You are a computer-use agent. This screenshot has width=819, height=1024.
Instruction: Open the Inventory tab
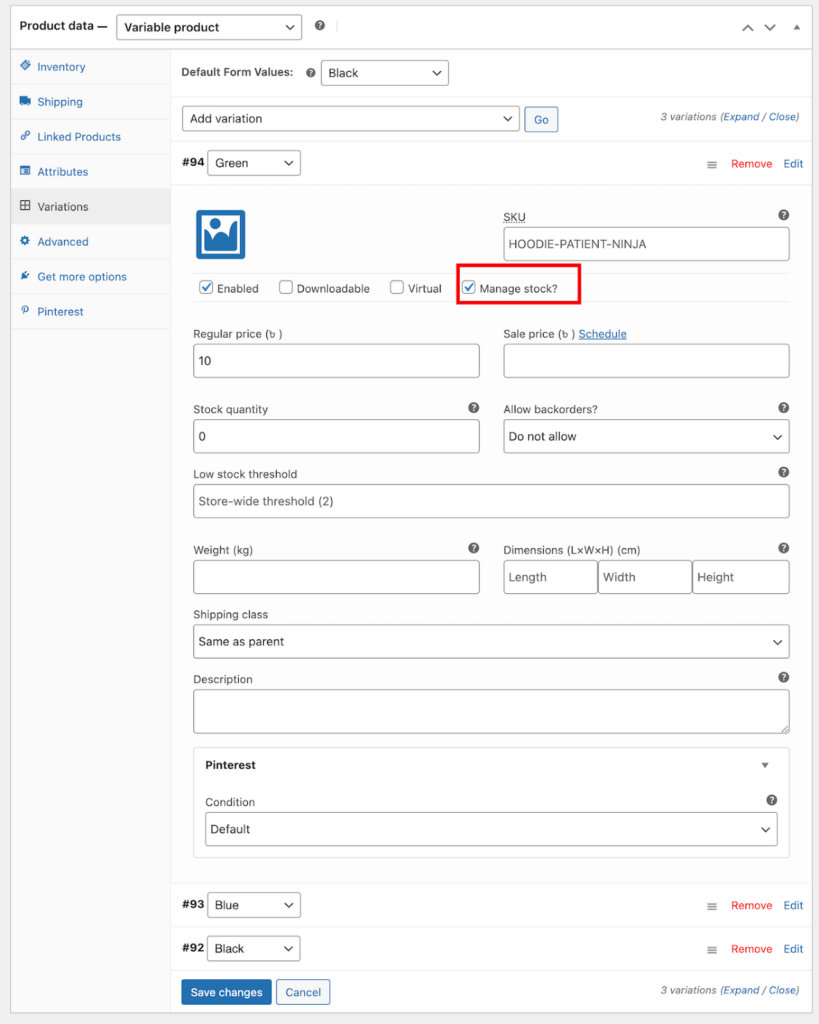click(x=91, y=67)
